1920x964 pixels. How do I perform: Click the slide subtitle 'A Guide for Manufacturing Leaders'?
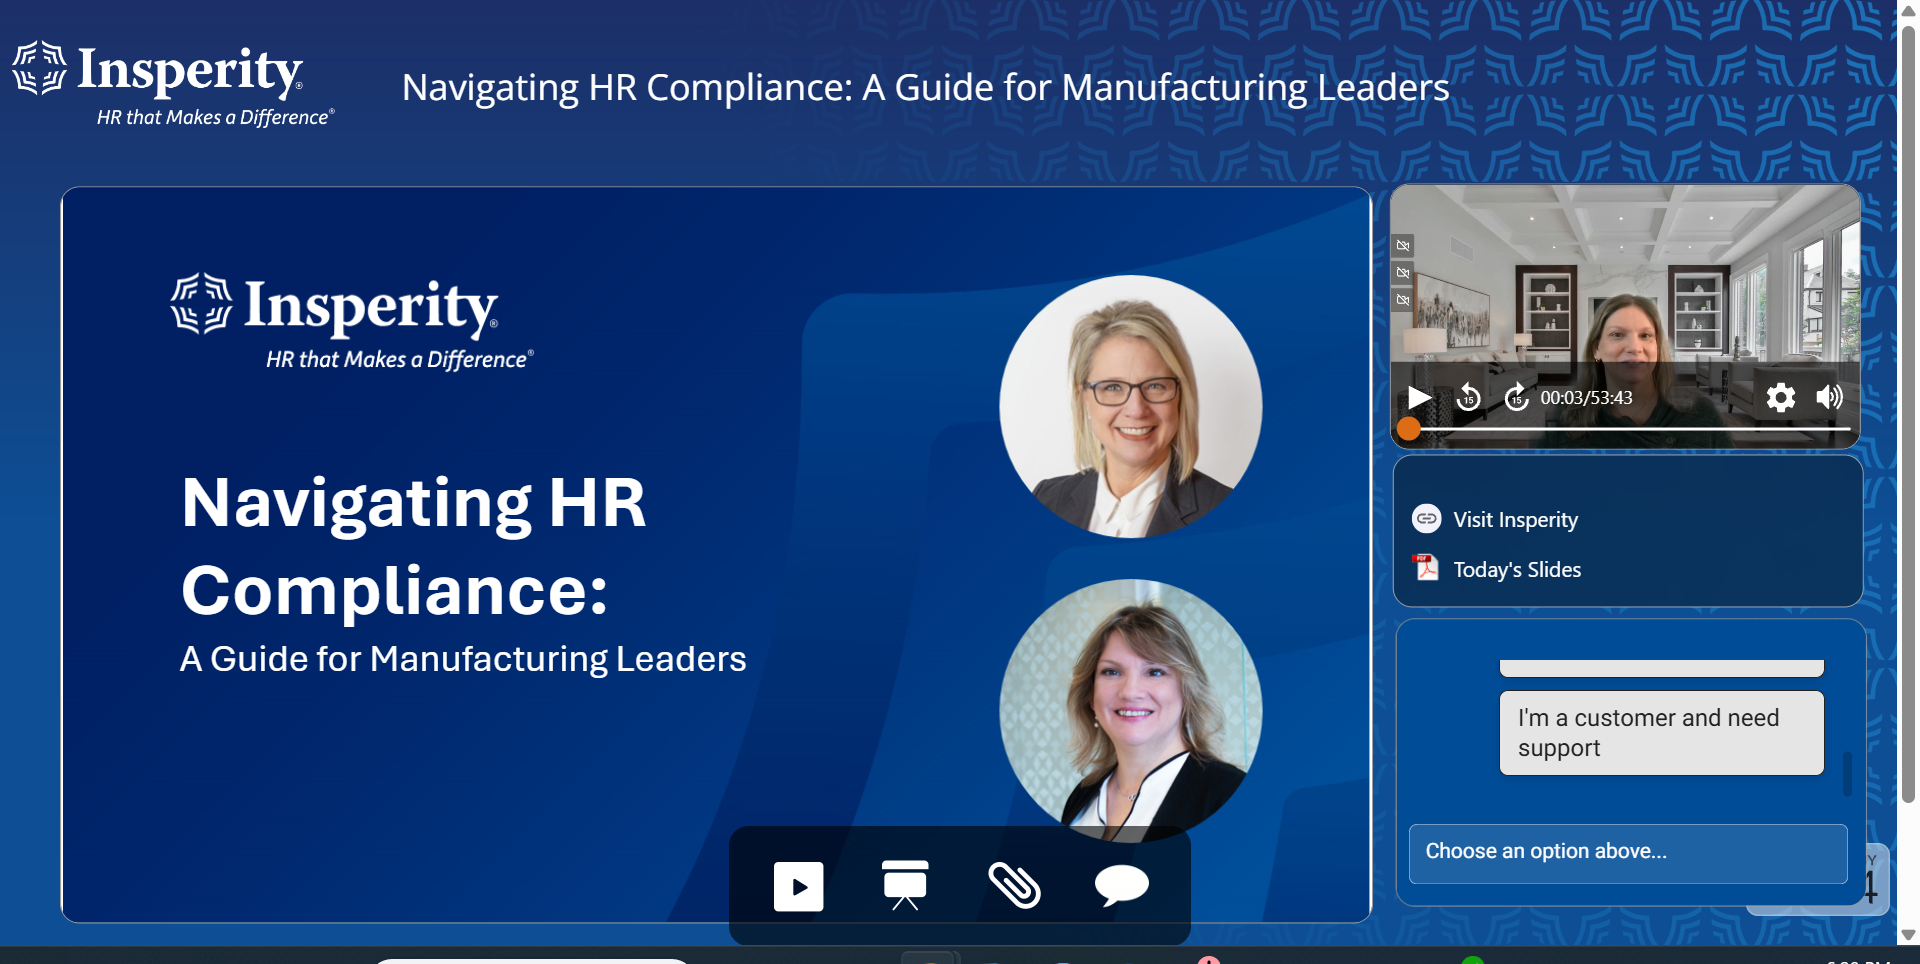pos(463,659)
